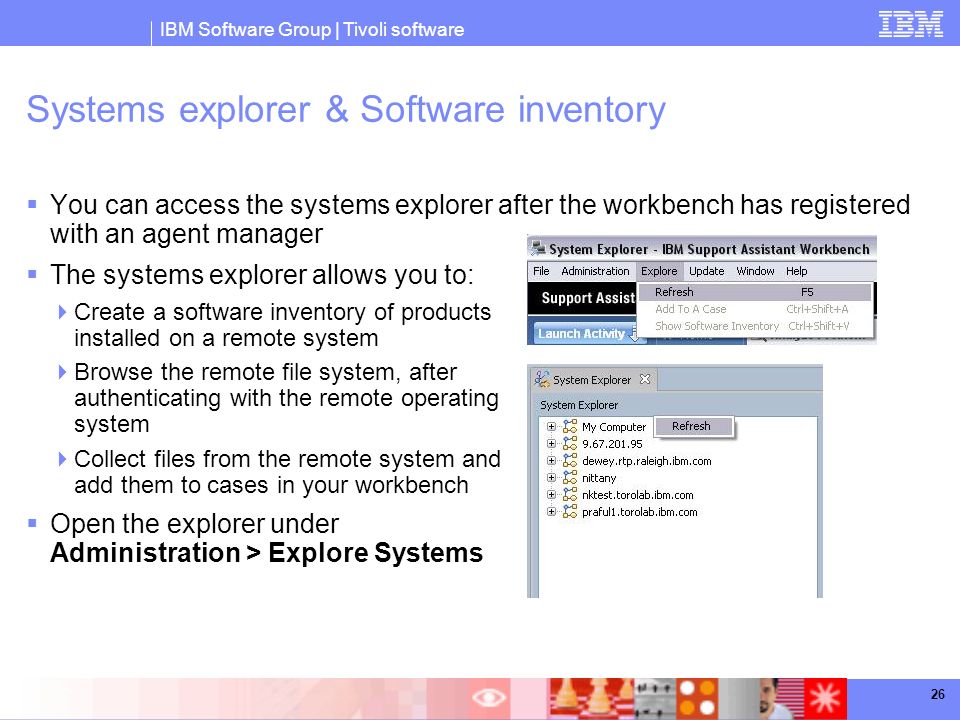Expand the My Computer node
Screen dimensions: 960x720
[x=551, y=427]
